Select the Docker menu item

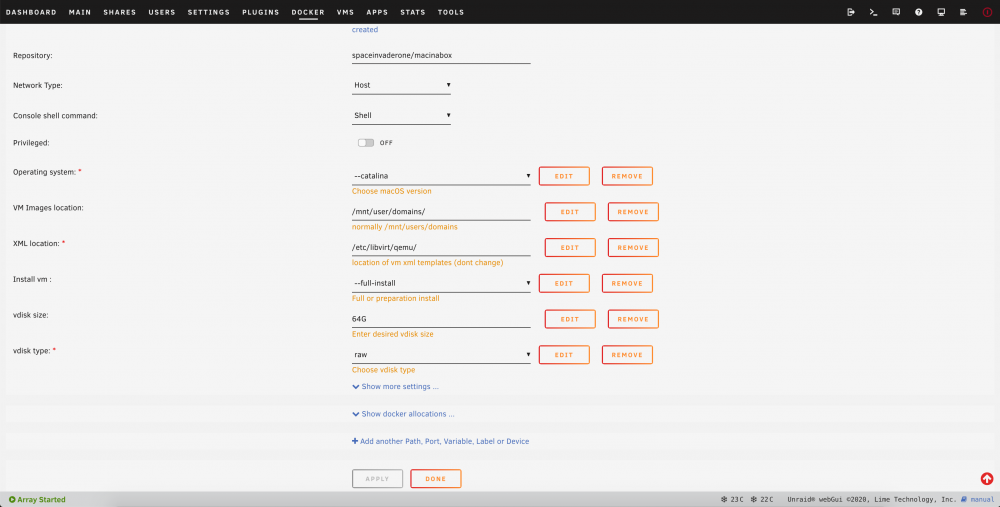coord(308,12)
